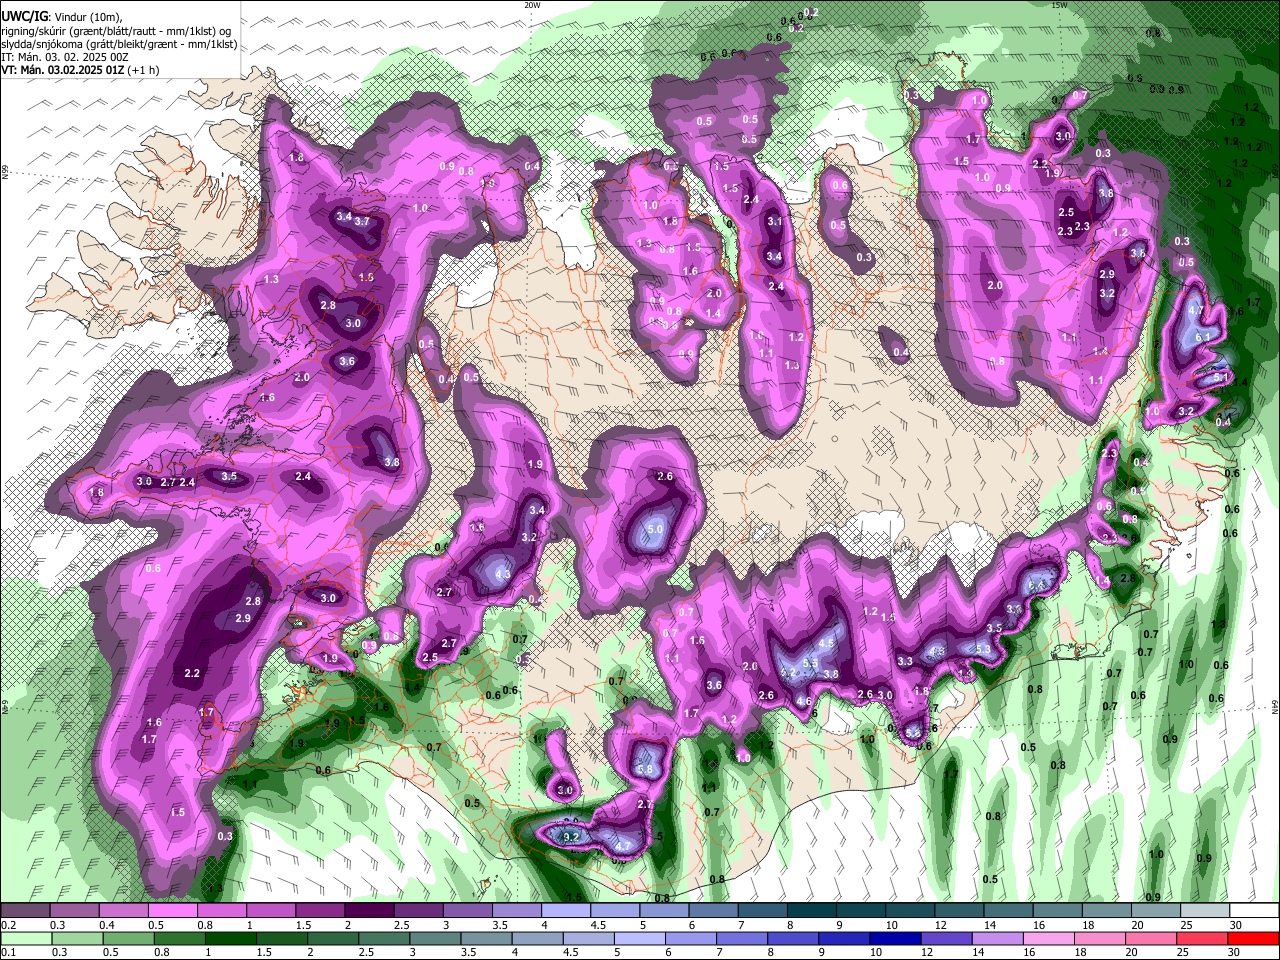This screenshot has width=1280, height=960.
Task: Select dark teal swatch between 8 and 9, upper row
Action: coord(812,911)
